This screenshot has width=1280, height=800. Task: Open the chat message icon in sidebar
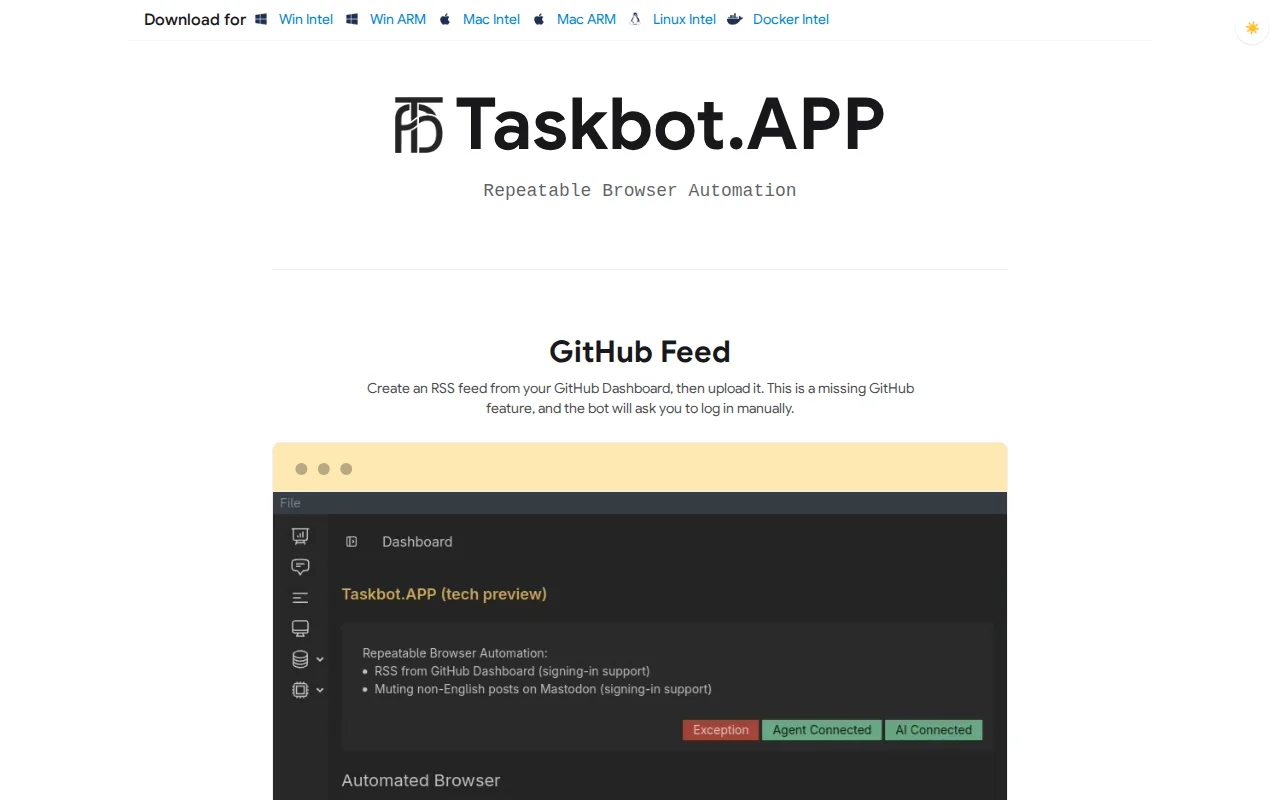300,567
